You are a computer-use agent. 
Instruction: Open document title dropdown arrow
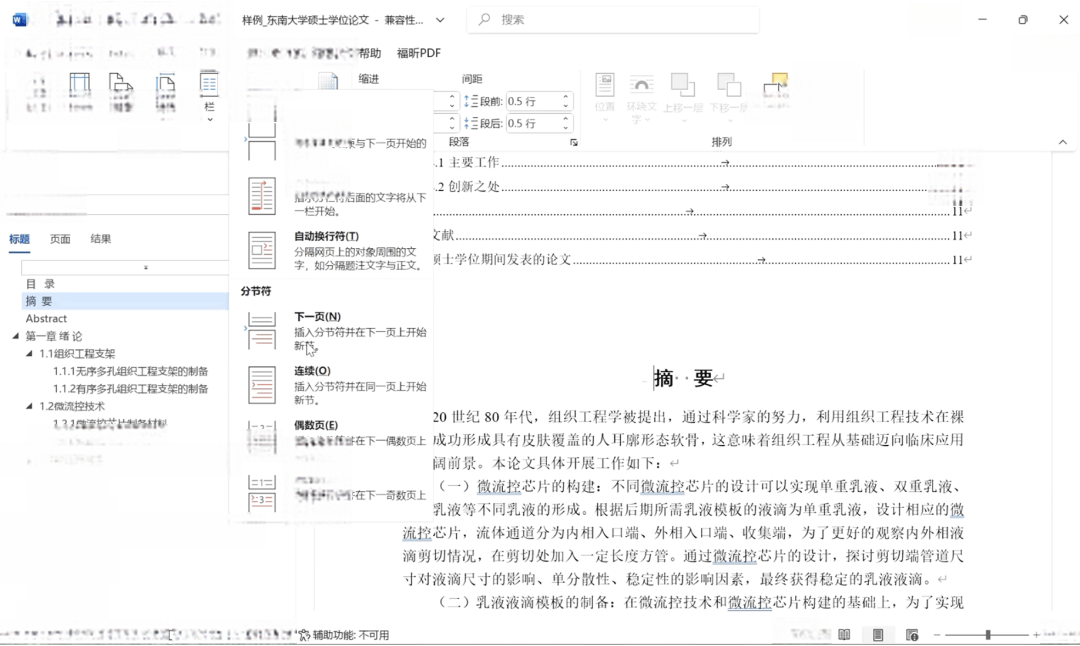[440, 20]
